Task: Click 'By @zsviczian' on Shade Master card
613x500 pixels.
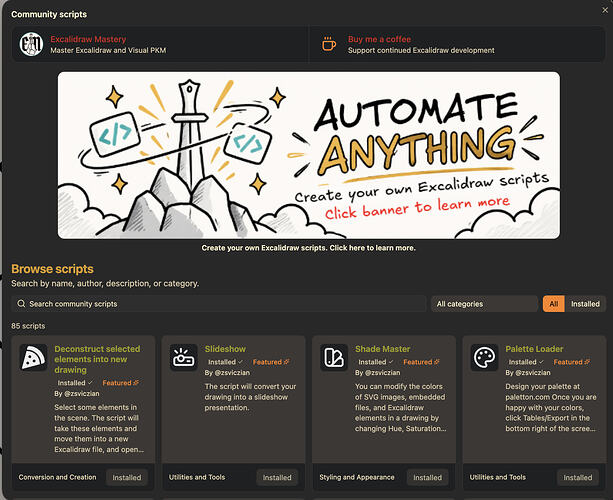Action: (378, 373)
